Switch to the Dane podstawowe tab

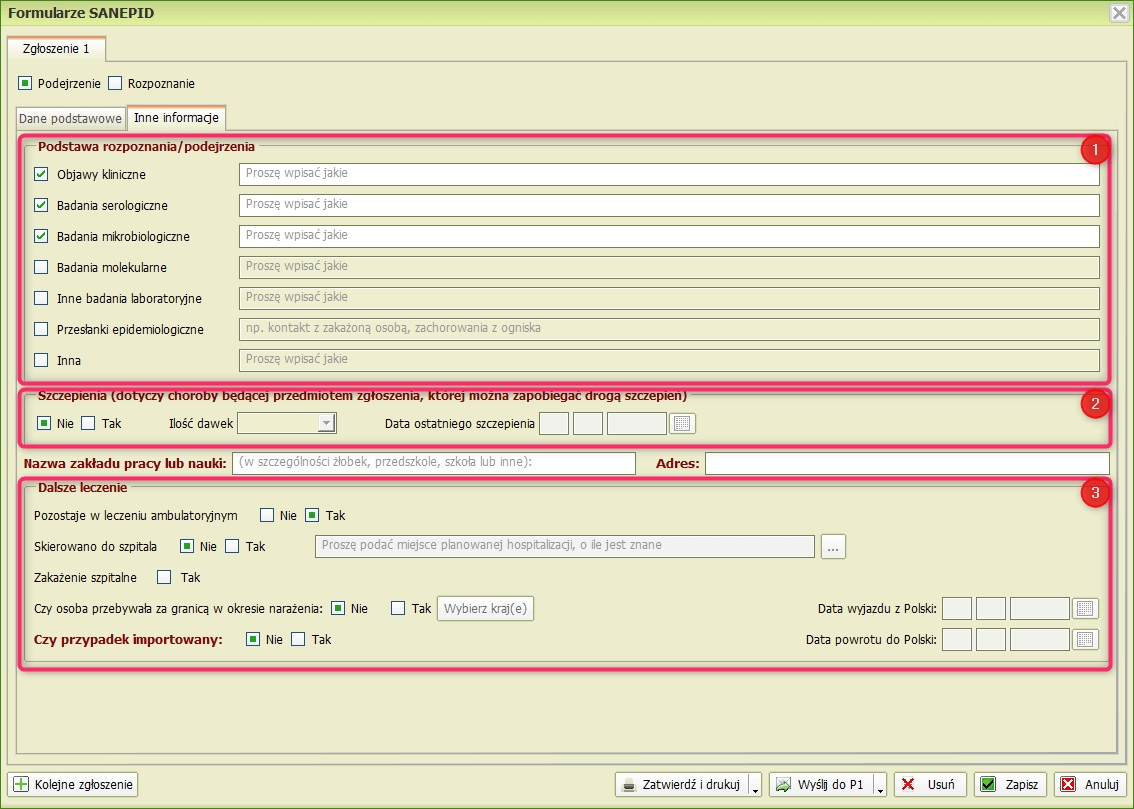point(71,118)
